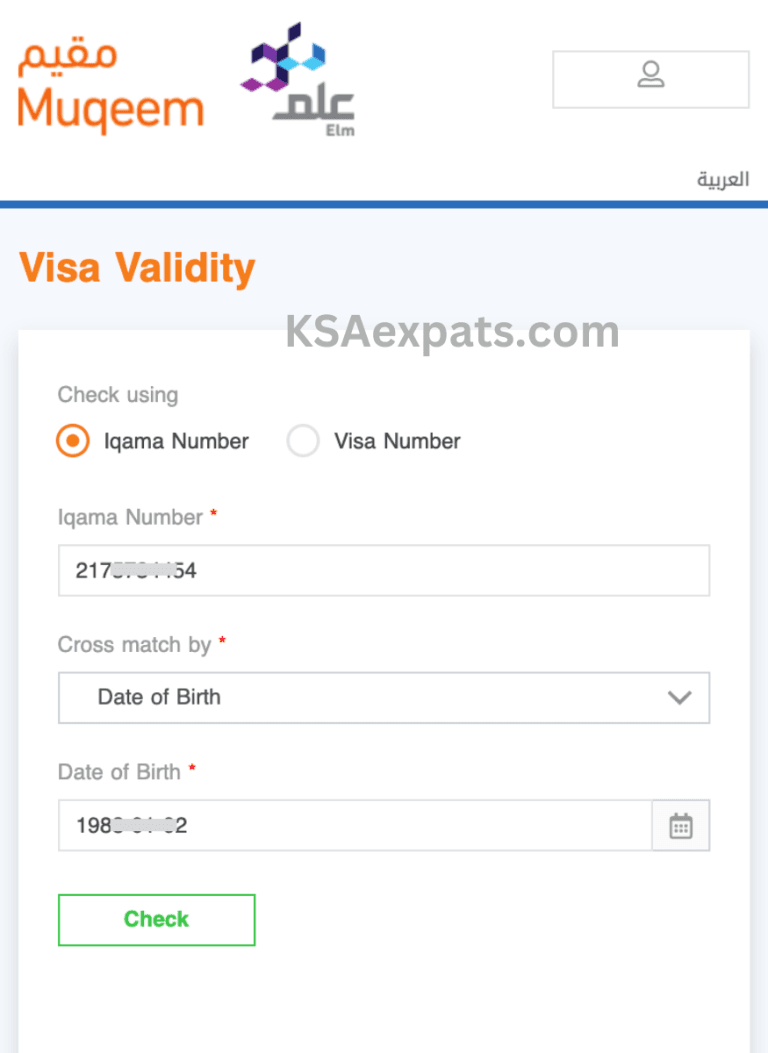The image size is (768, 1053).
Task: Click the KSAexpats.com watermark text
Action: click(x=451, y=330)
